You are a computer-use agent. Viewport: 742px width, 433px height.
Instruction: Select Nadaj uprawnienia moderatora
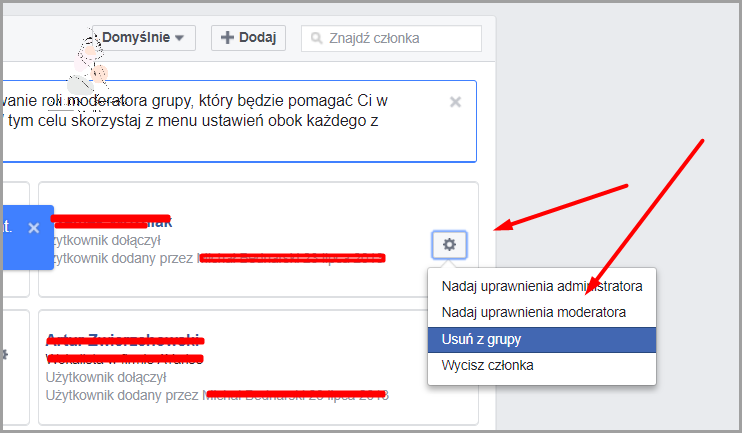click(x=542, y=312)
